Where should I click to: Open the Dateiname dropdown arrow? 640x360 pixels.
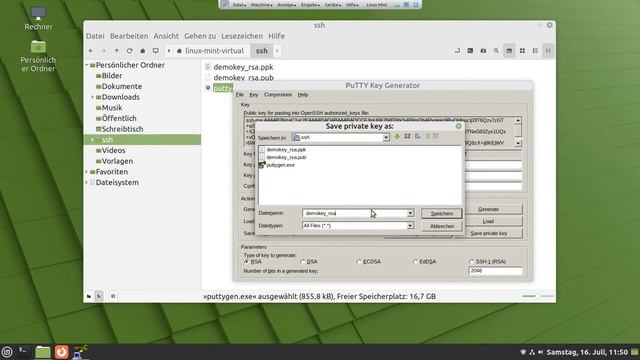(x=410, y=213)
